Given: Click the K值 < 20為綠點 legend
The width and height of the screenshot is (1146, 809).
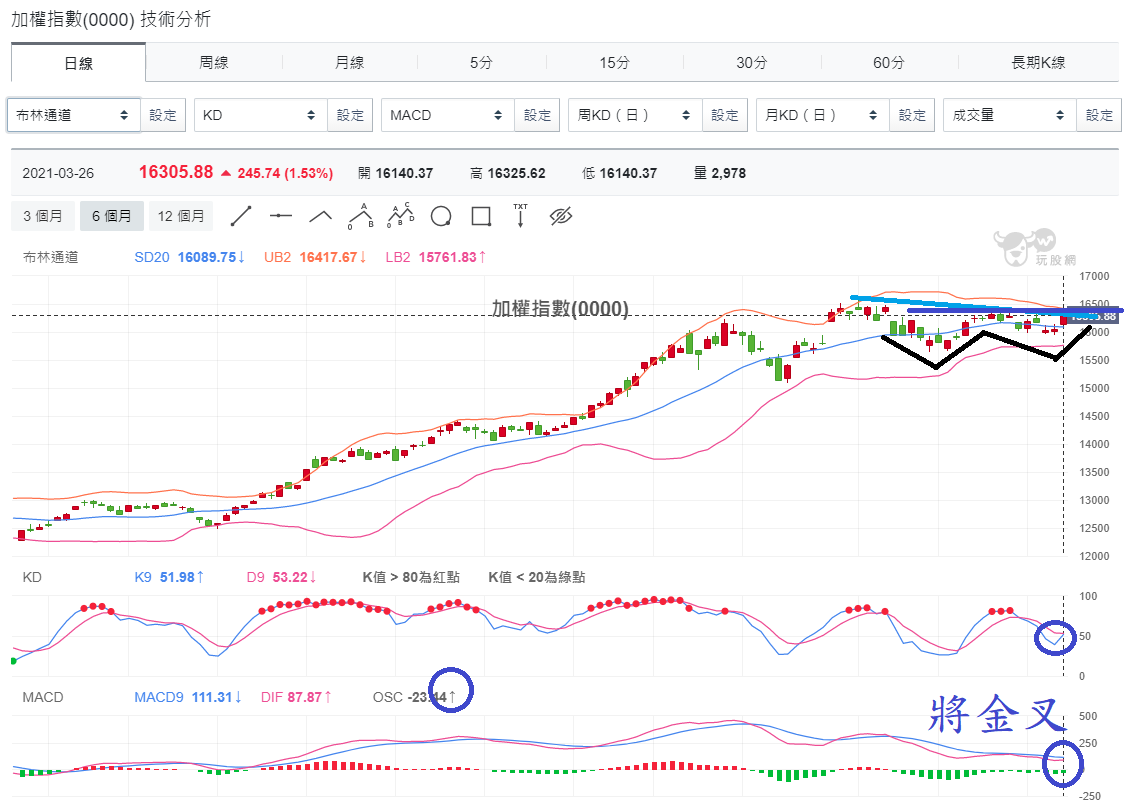Looking at the screenshot, I should click(536, 577).
